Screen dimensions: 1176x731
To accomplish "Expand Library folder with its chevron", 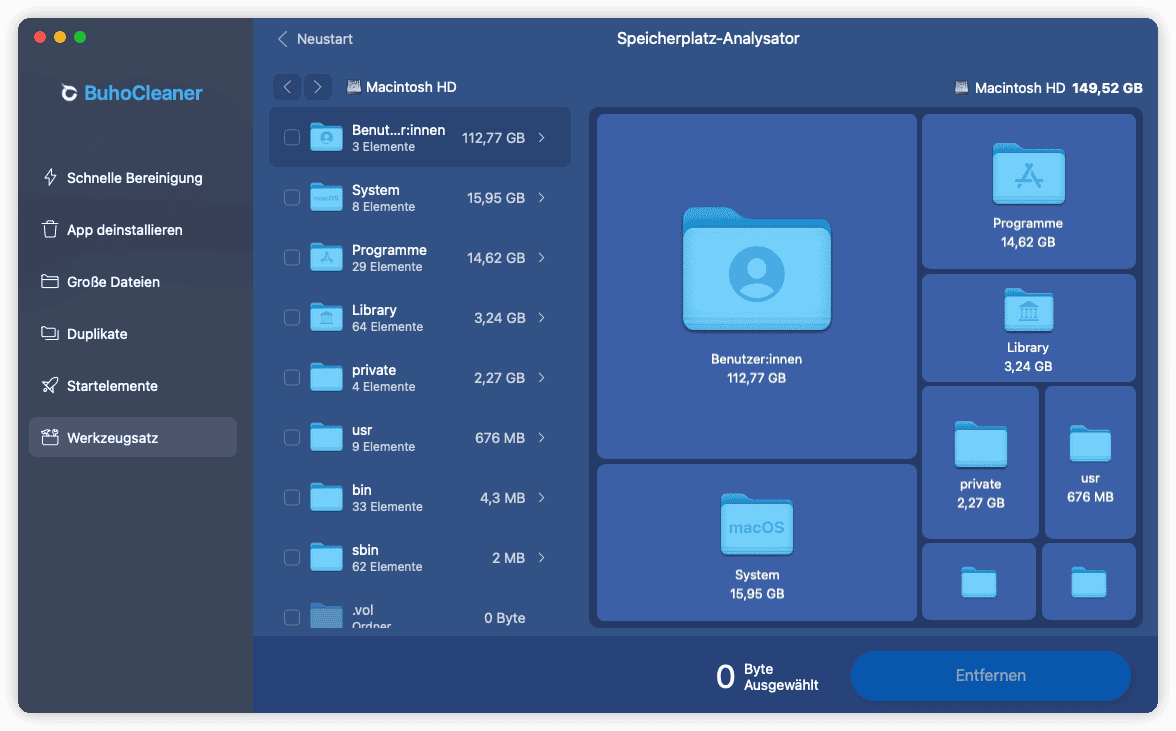I will coord(542,317).
